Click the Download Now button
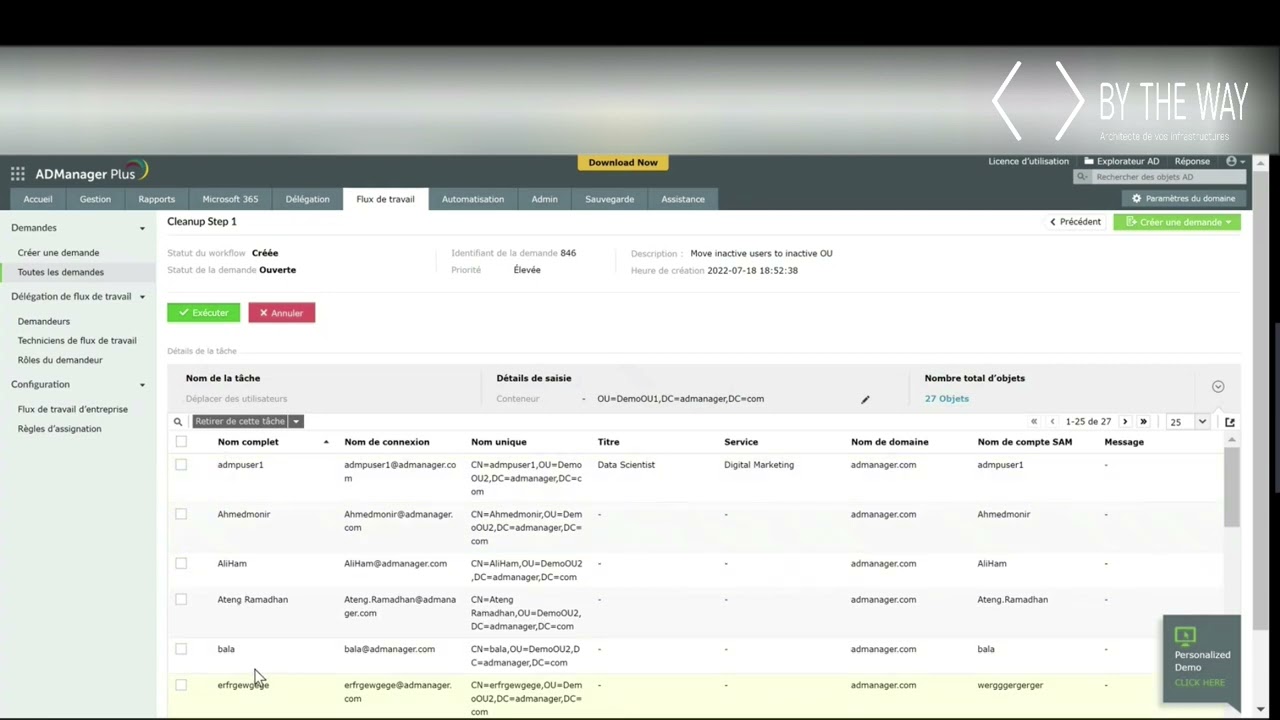 coord(623,162)
